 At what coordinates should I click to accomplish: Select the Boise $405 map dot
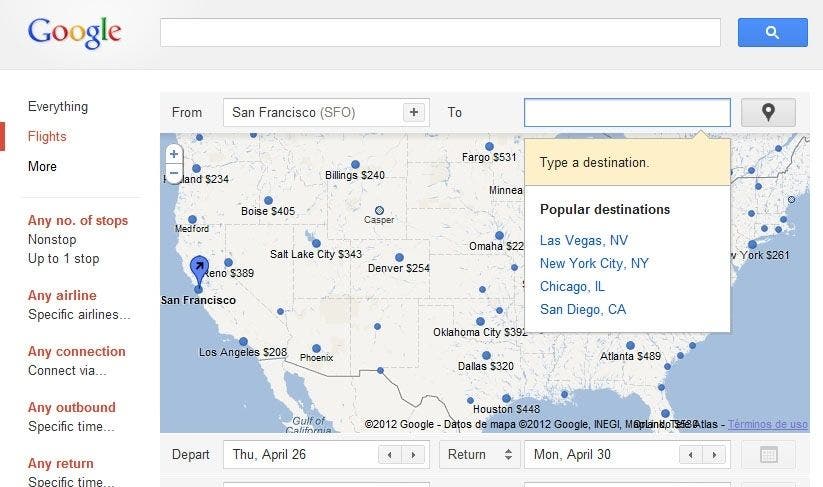click(x=268, y=200)
